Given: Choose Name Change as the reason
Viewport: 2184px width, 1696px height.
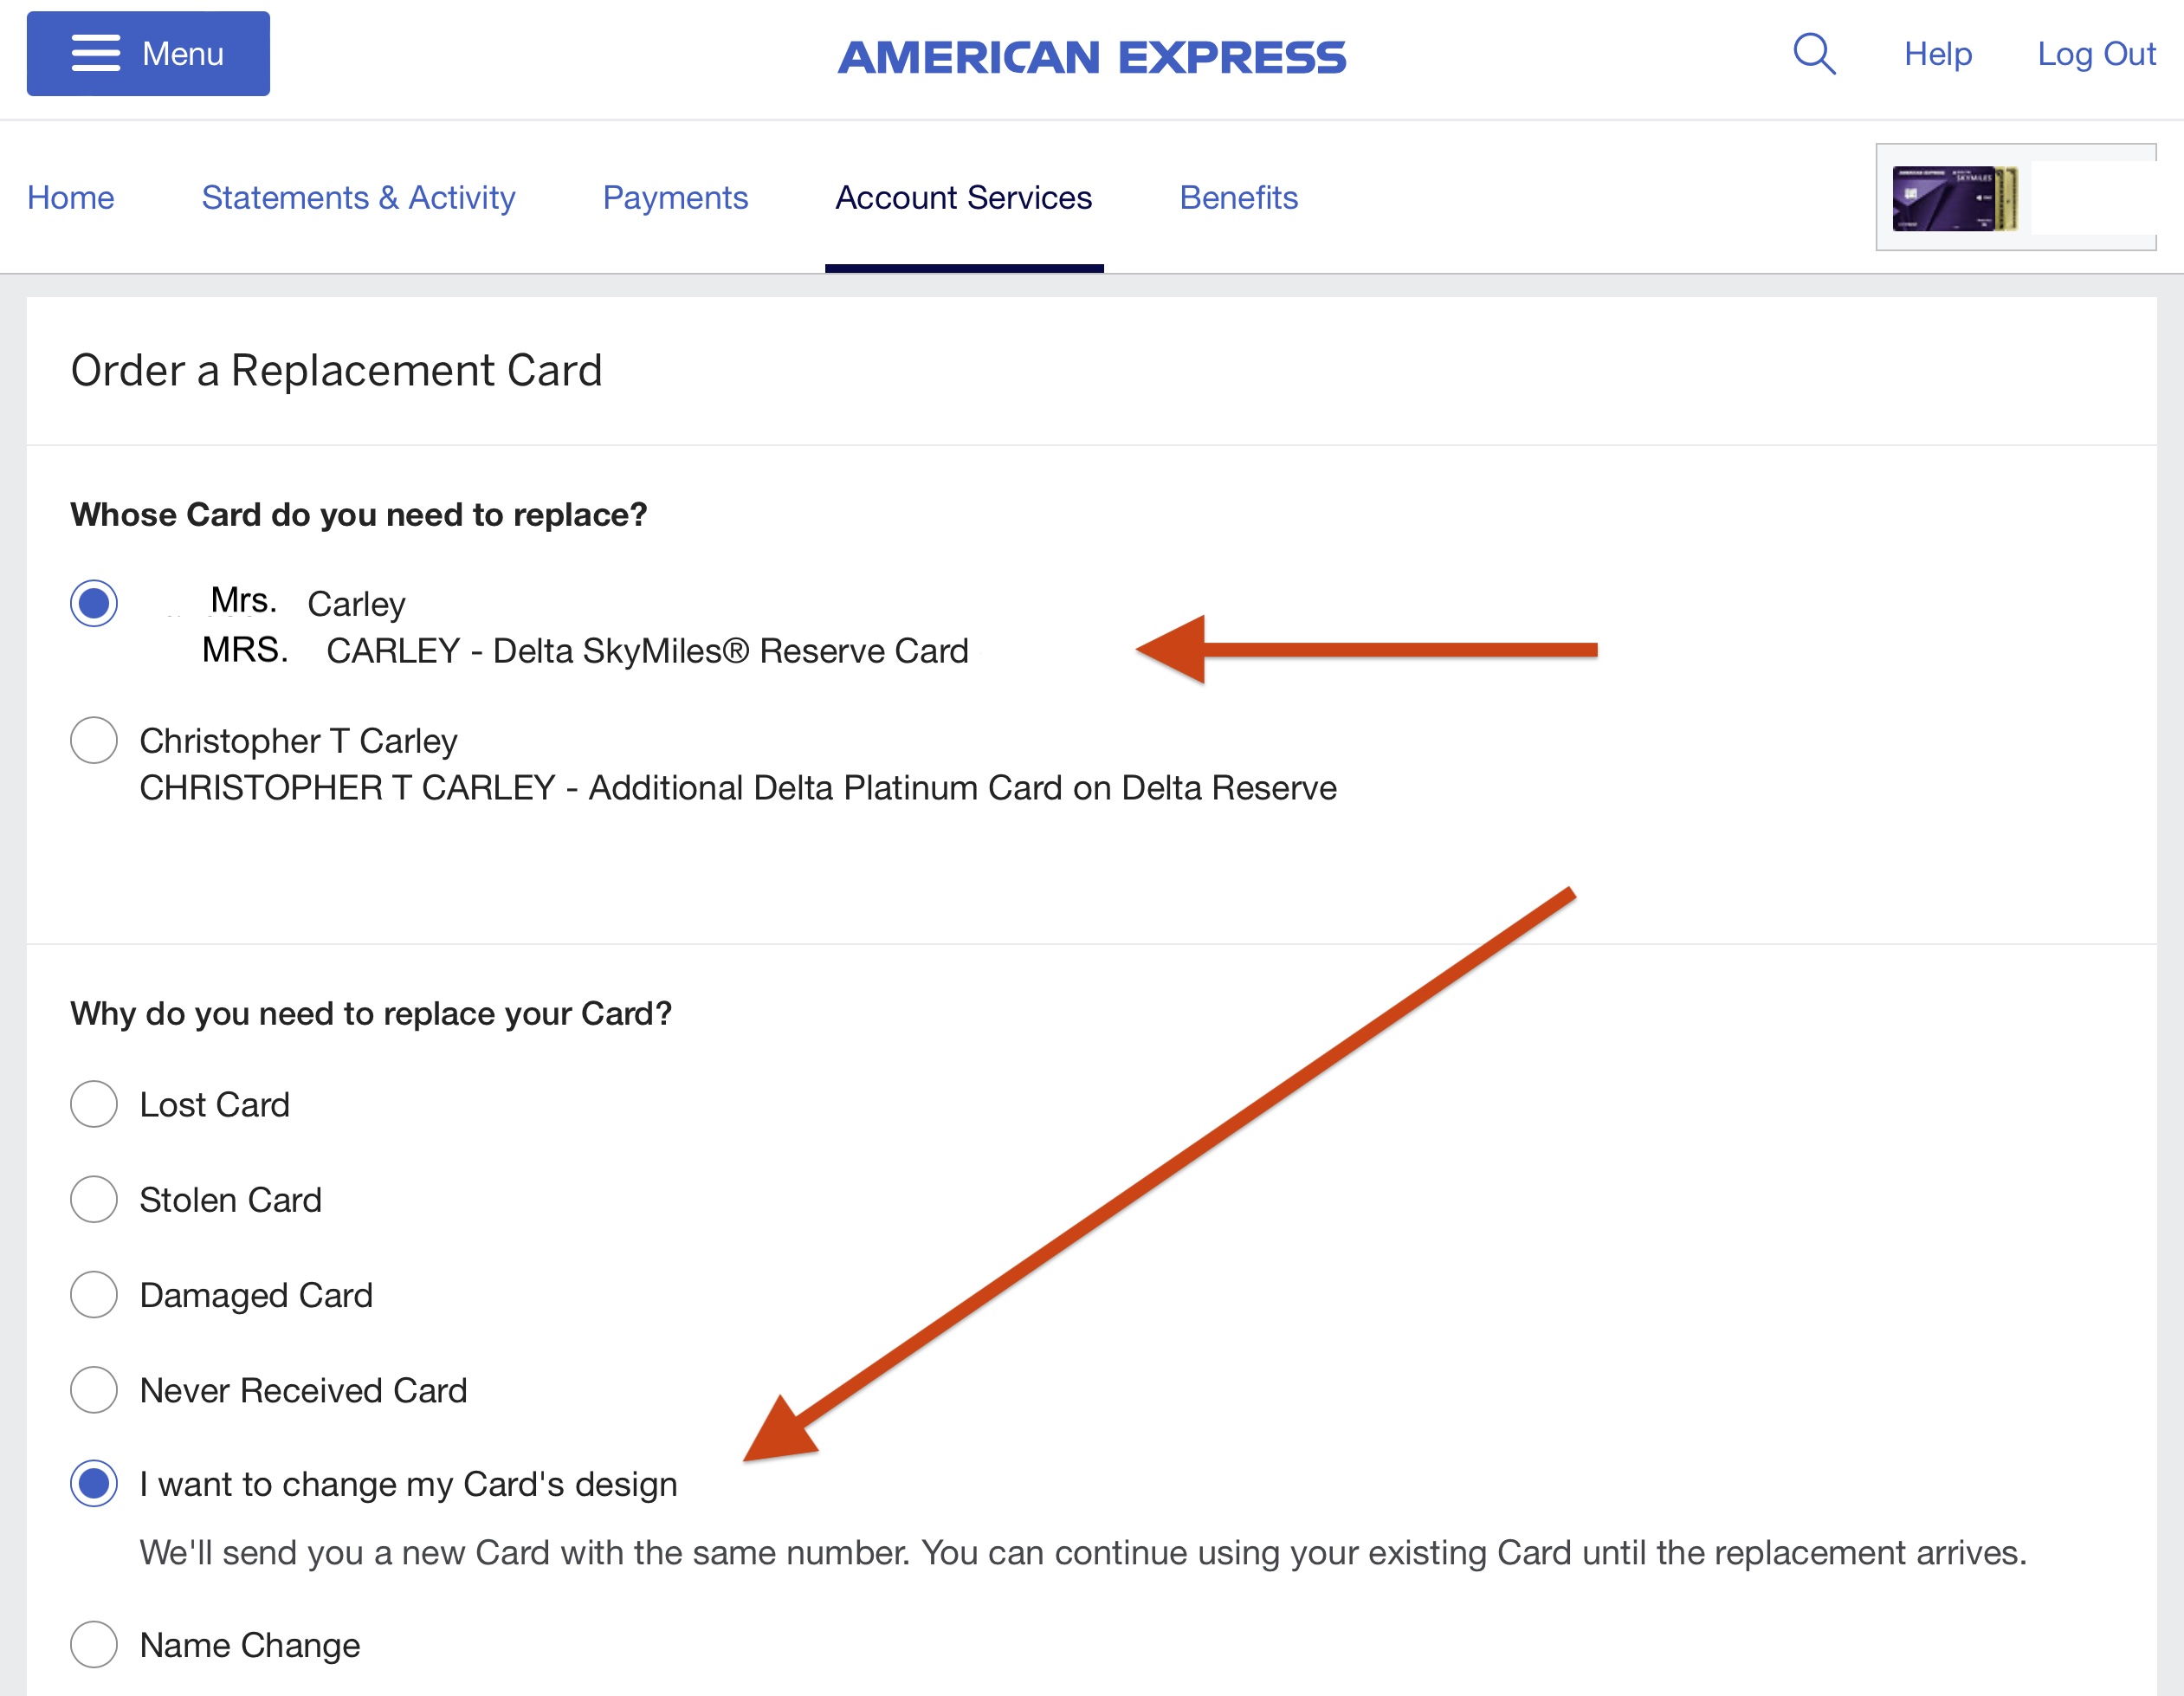Looking at the screenshot, I should click(x=94, y=1644).
